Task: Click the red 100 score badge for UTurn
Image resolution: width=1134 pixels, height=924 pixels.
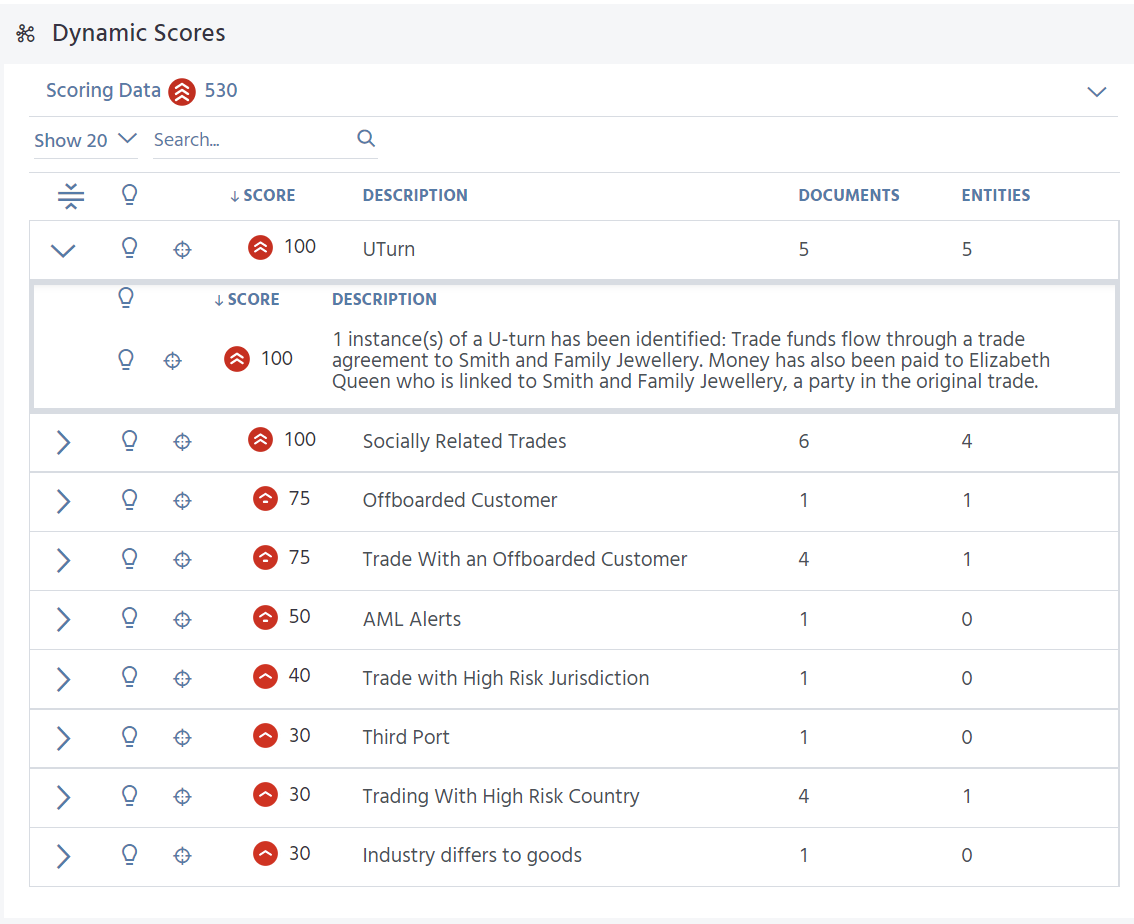Action: point(262,247)
